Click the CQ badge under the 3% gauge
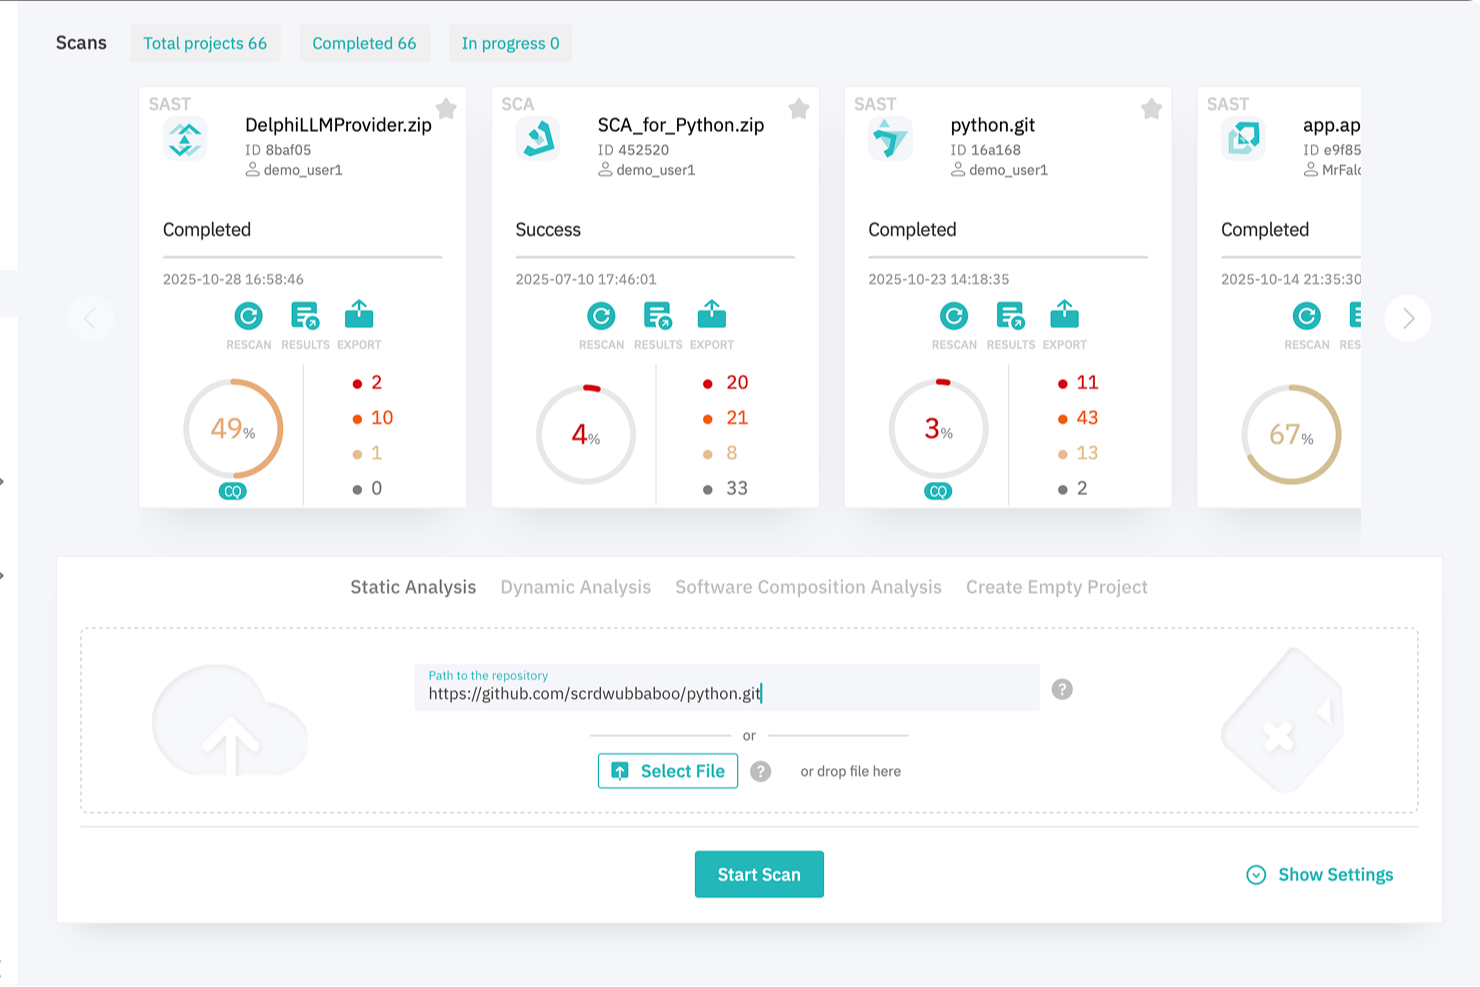 pyautogui.click(x=938, y=491)
